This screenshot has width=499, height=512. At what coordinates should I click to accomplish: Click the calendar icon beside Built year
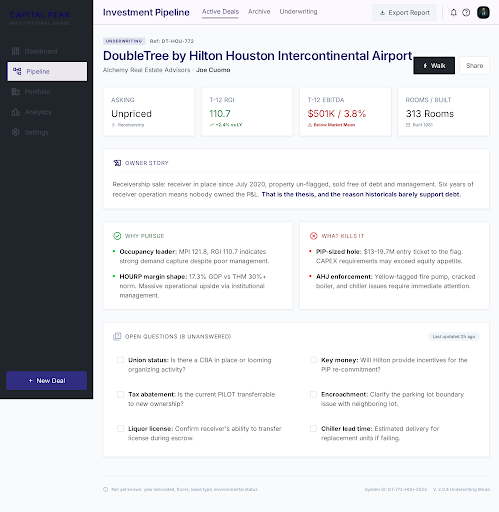(x=408, y=125)
